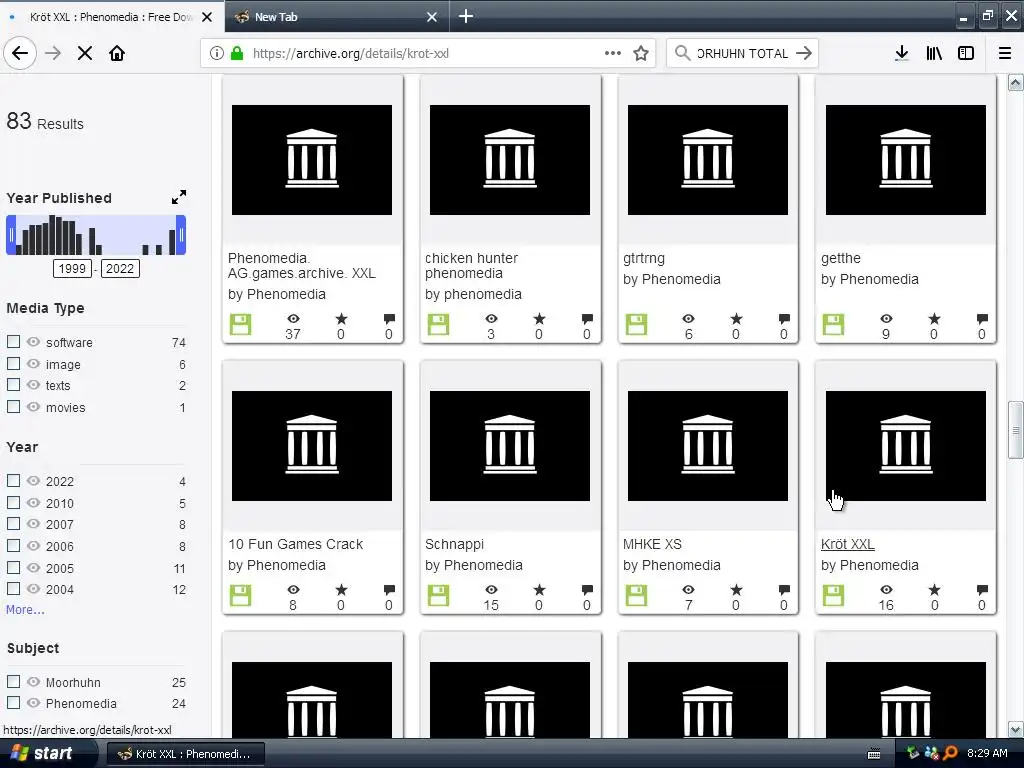Screen dimensions: 1024x768
Task: Expand the Year Published histogram
Action: [x=179, y=197]
